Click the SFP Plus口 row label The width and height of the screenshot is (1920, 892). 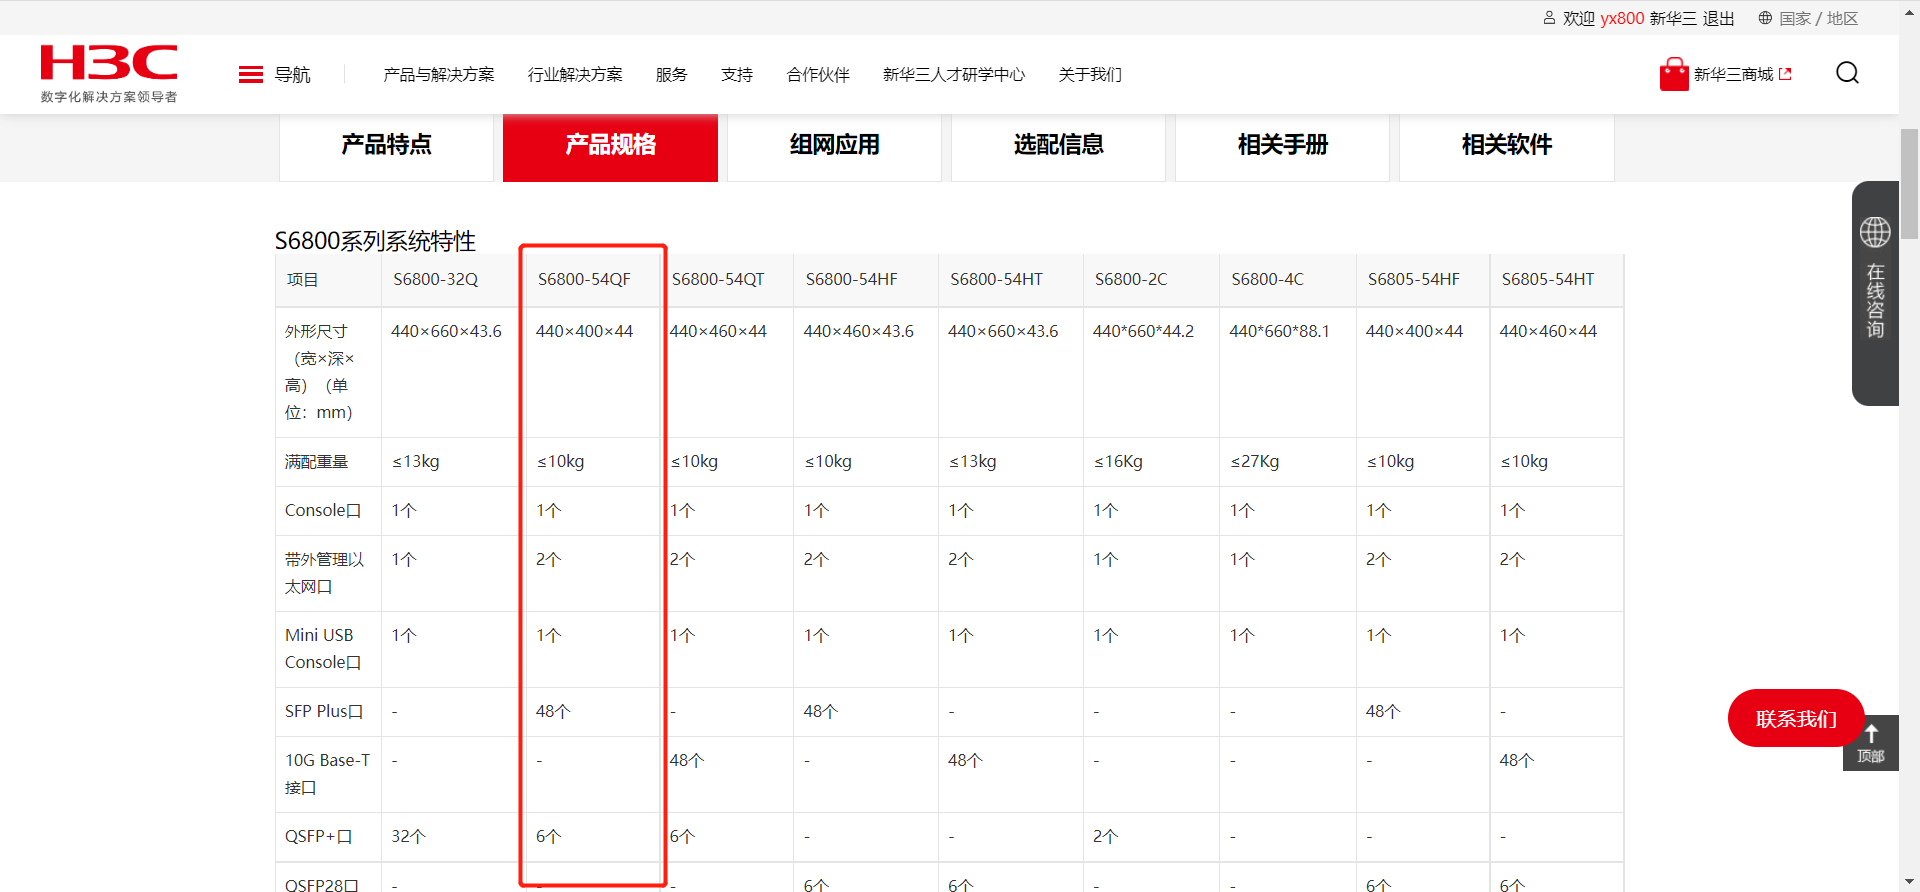point(323,712)
